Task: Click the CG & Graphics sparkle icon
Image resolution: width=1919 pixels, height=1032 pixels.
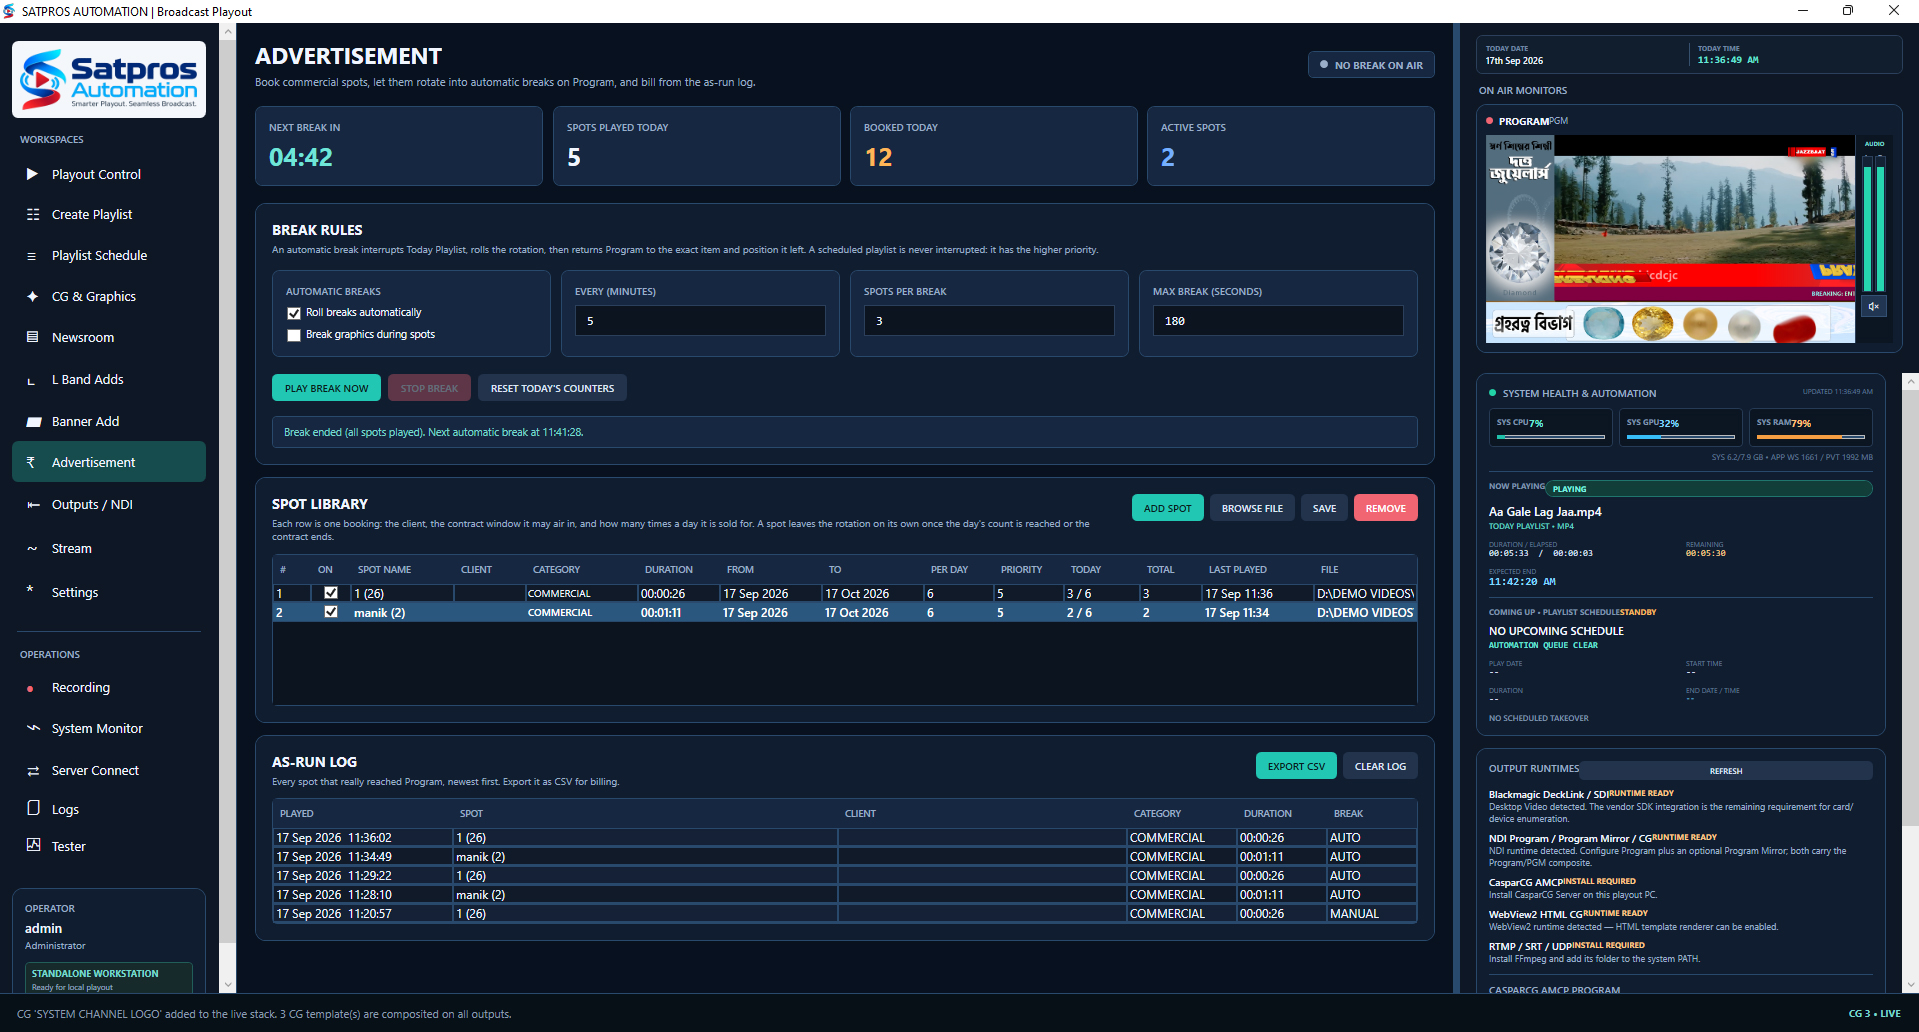Action: 32,296
